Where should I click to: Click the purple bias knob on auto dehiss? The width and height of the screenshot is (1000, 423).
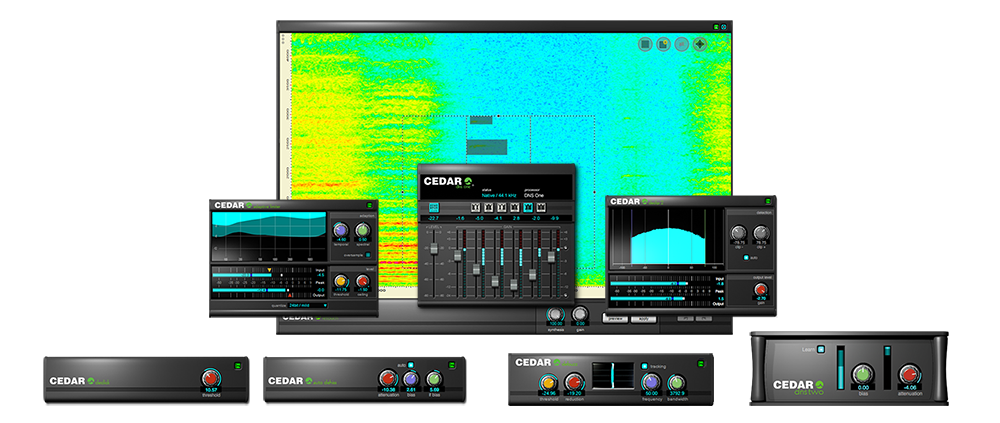411,378
